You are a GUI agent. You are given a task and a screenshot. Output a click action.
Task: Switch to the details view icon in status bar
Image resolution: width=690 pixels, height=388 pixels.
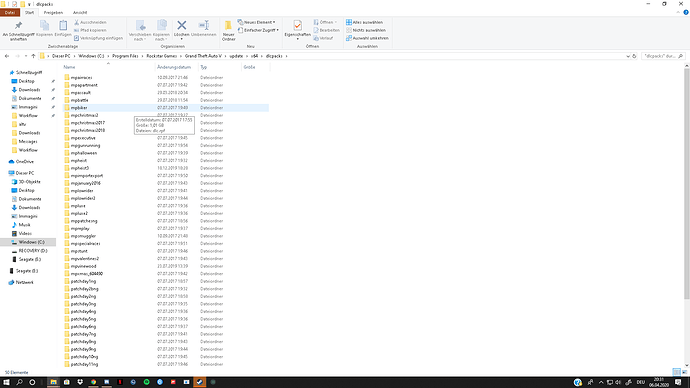[676, 372]
